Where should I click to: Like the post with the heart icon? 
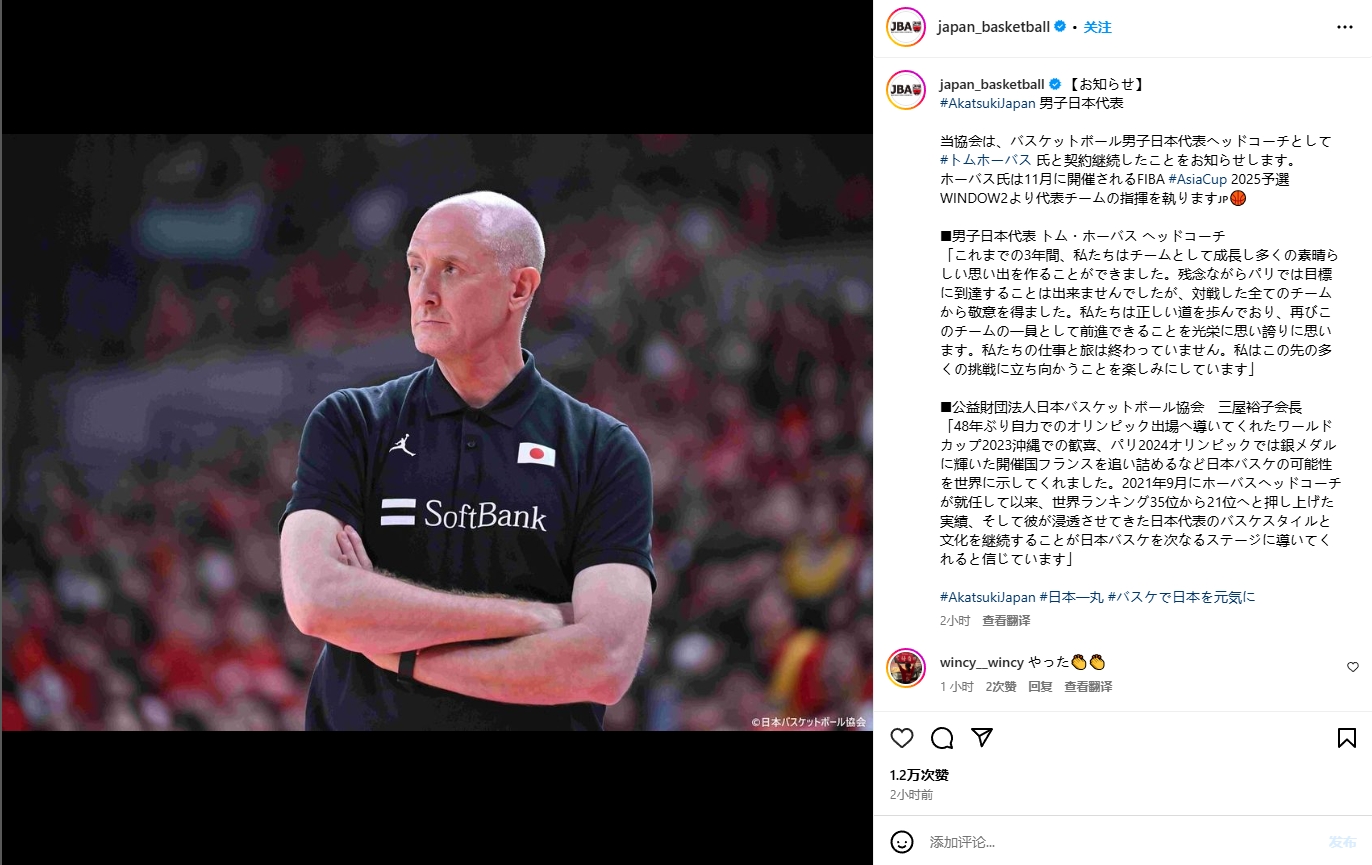[902, 738]
